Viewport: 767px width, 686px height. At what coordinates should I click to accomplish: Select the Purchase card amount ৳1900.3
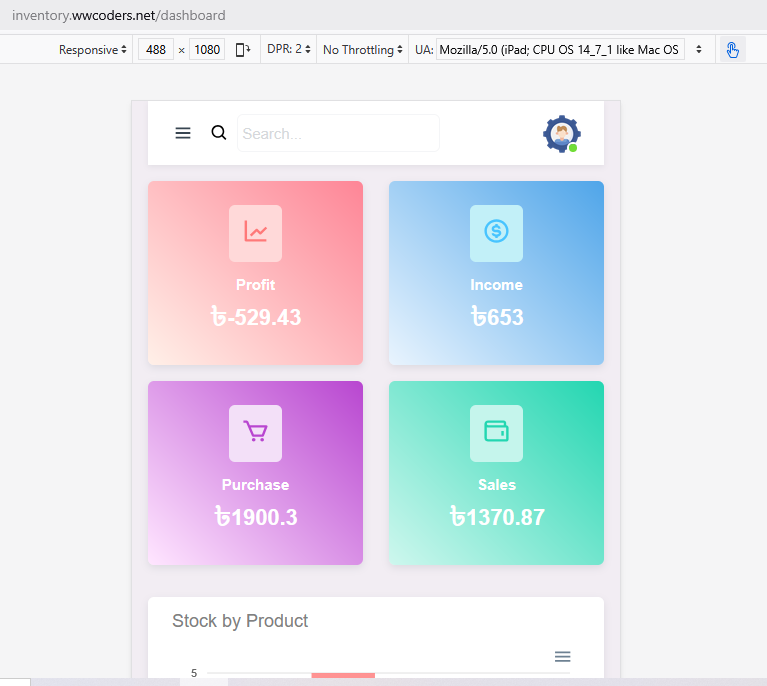coord(256,517)
